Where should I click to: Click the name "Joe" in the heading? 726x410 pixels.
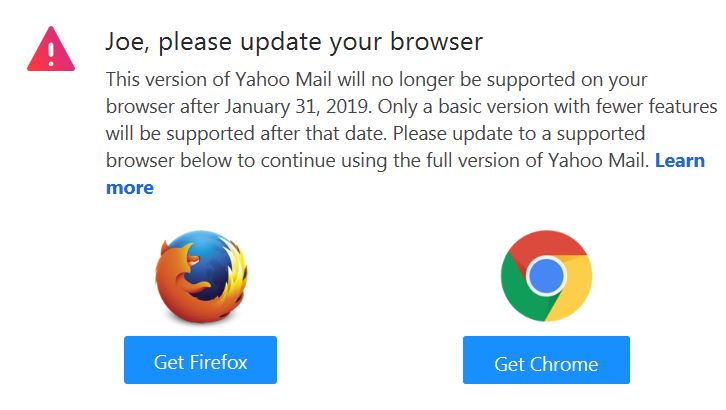click(124, 42)
